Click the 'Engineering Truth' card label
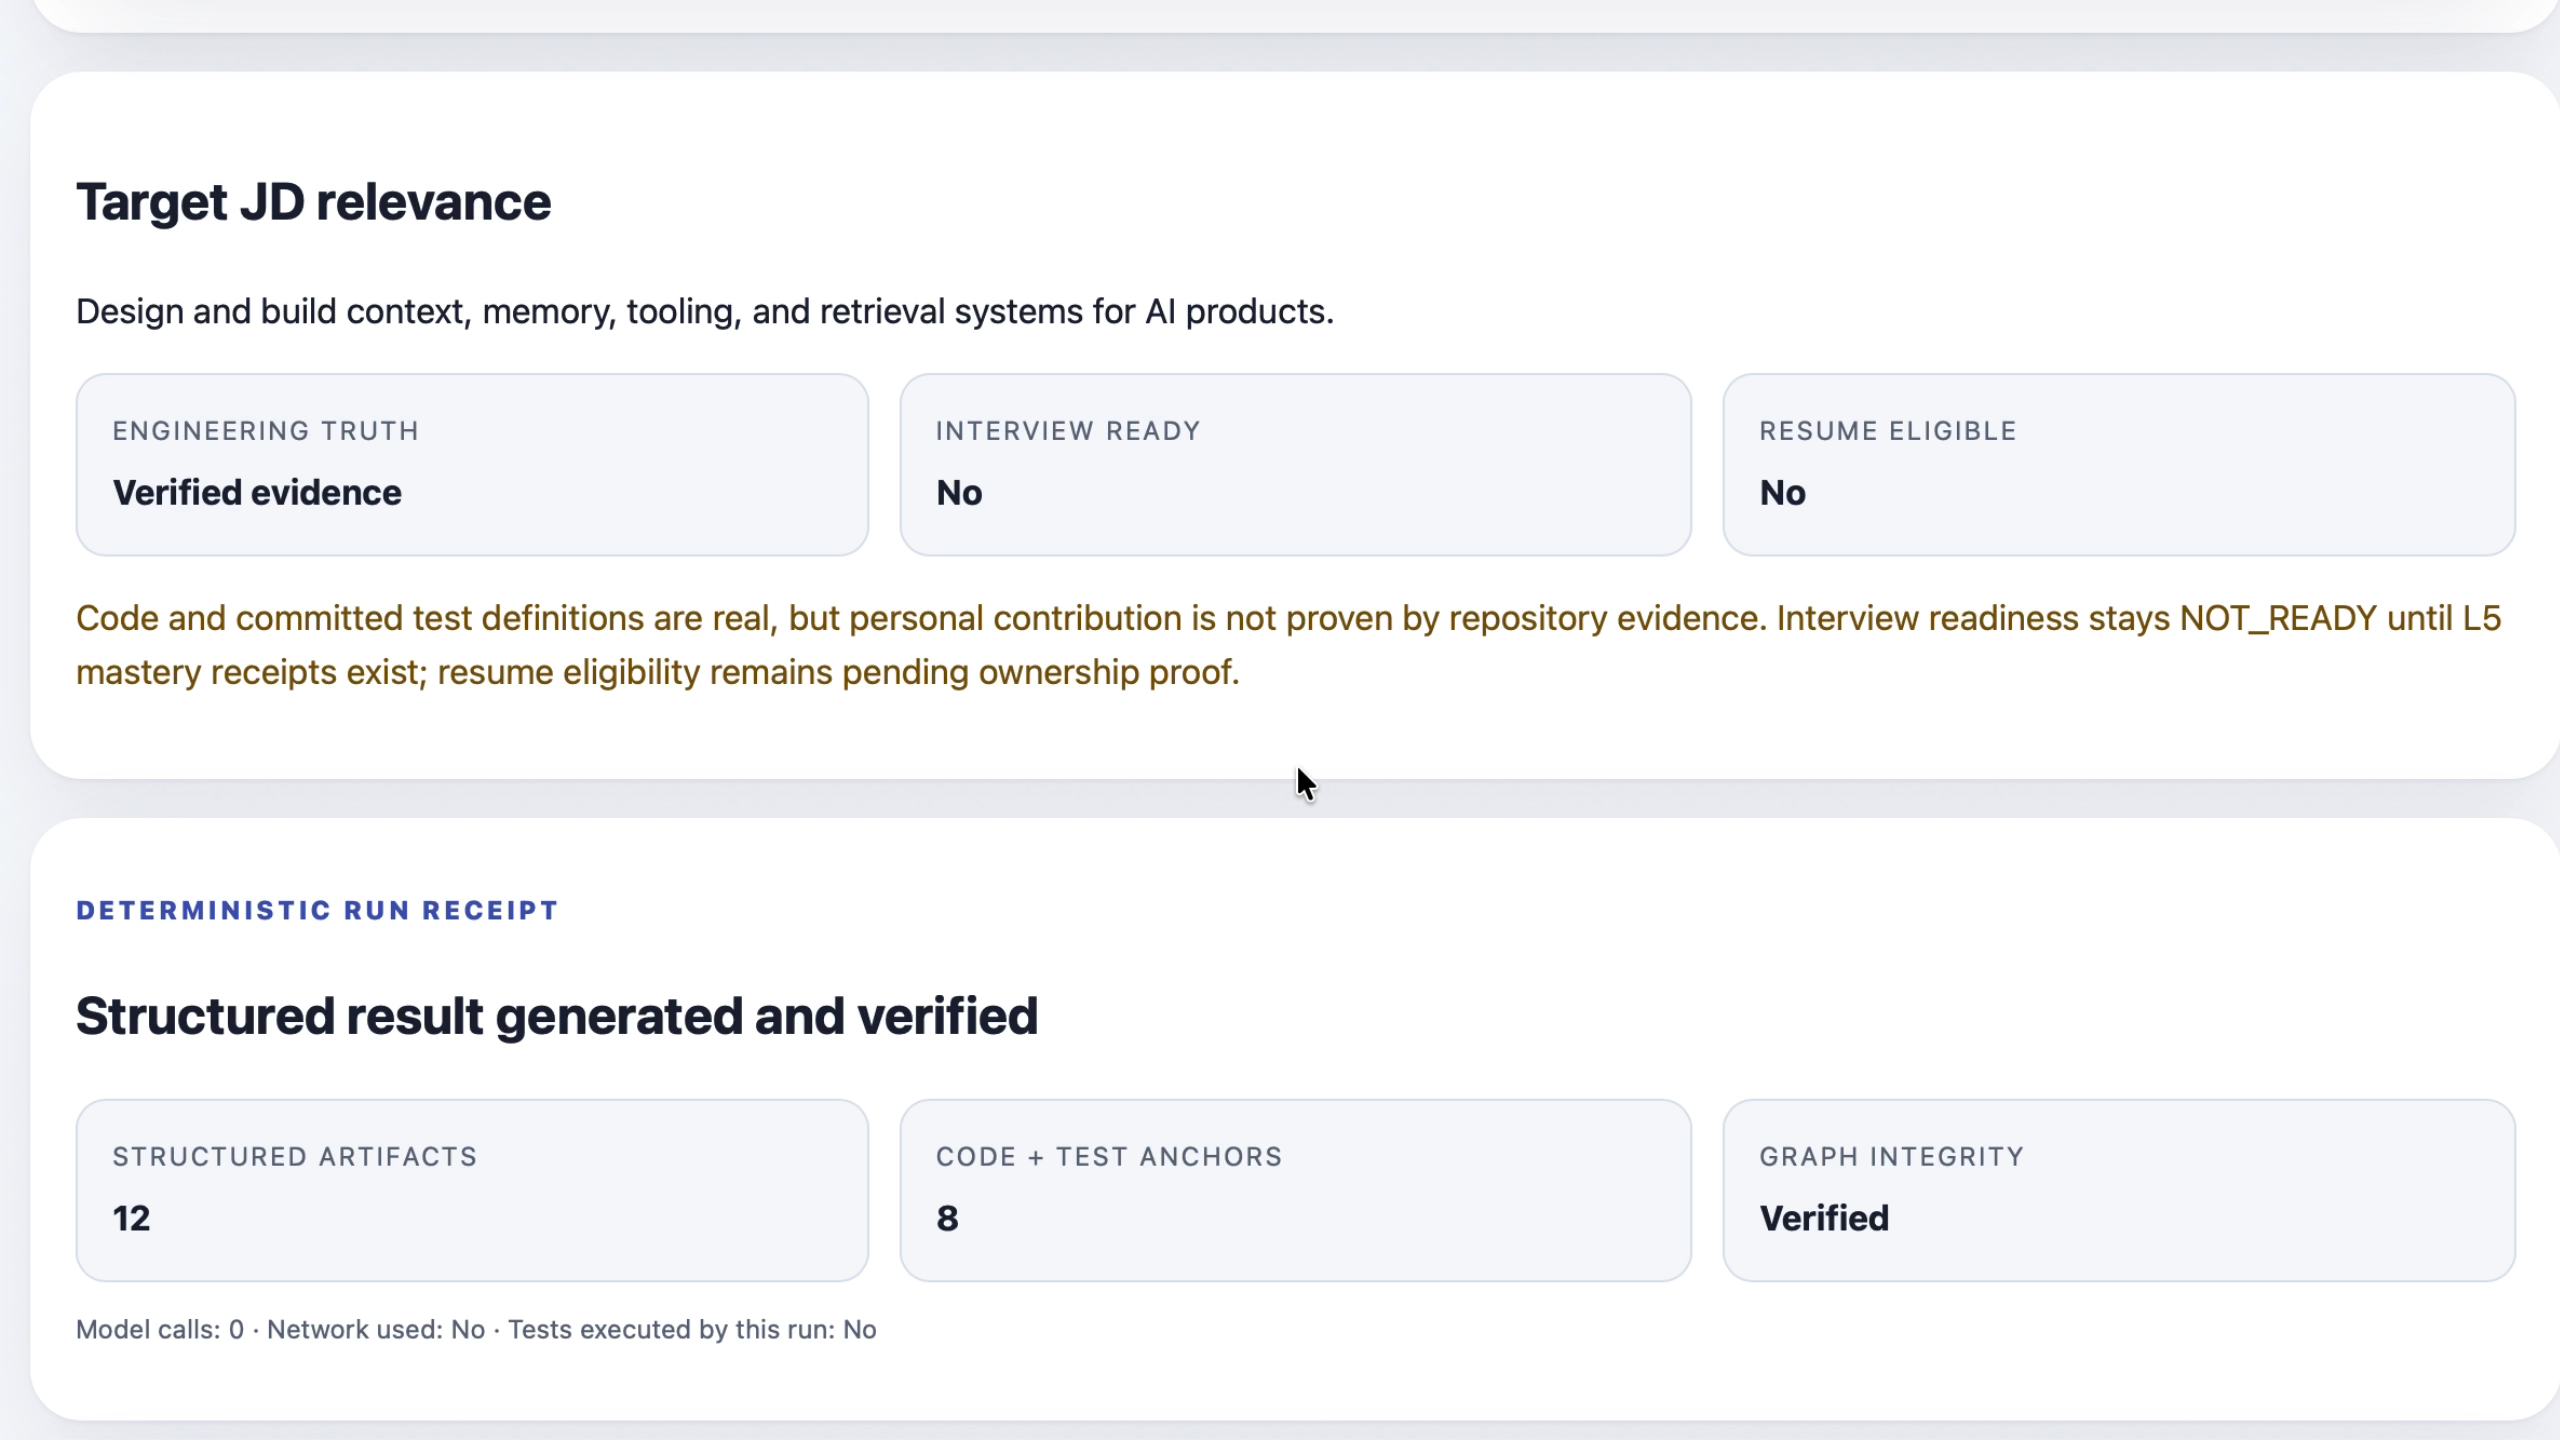The image size is (2560, 1440). [265, 431]
